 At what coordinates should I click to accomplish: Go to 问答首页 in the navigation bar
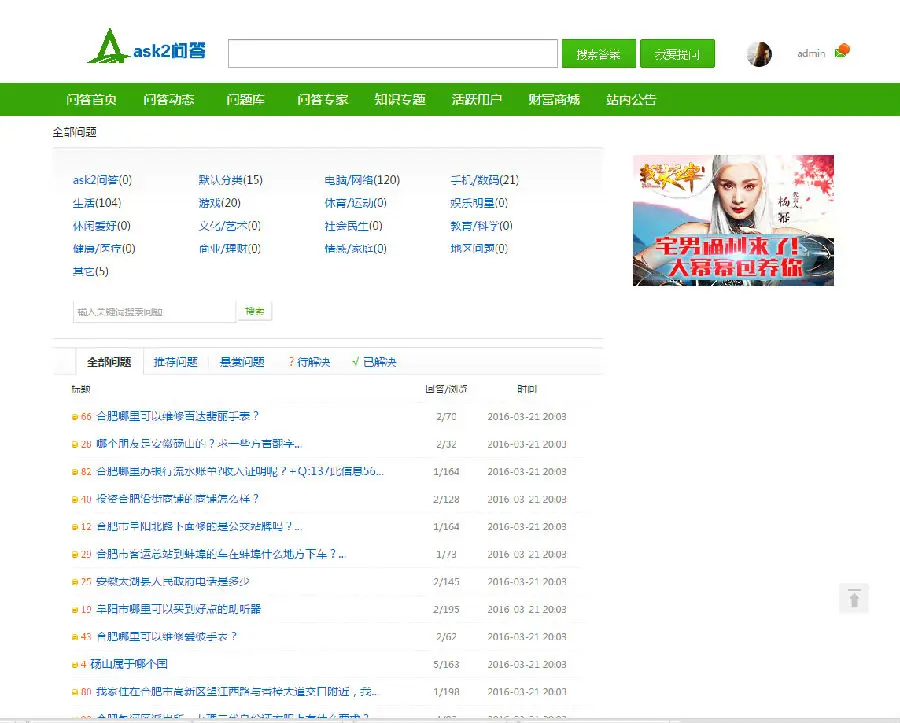(91, 100)
